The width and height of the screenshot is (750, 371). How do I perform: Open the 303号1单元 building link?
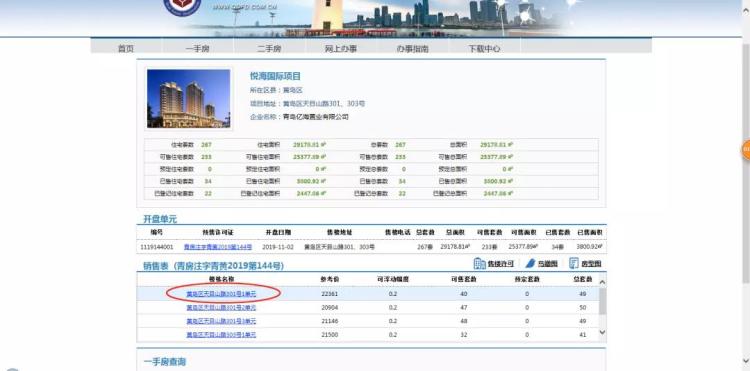tap(221, 335)
